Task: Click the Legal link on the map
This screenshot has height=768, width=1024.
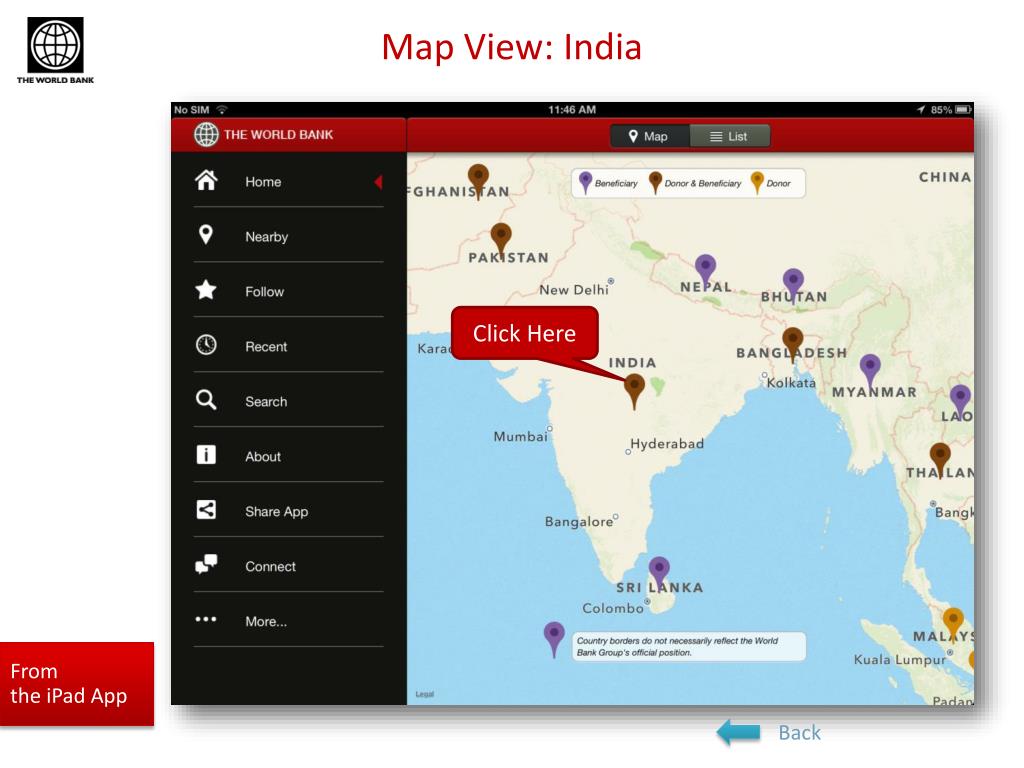Action: click(424, 694)
